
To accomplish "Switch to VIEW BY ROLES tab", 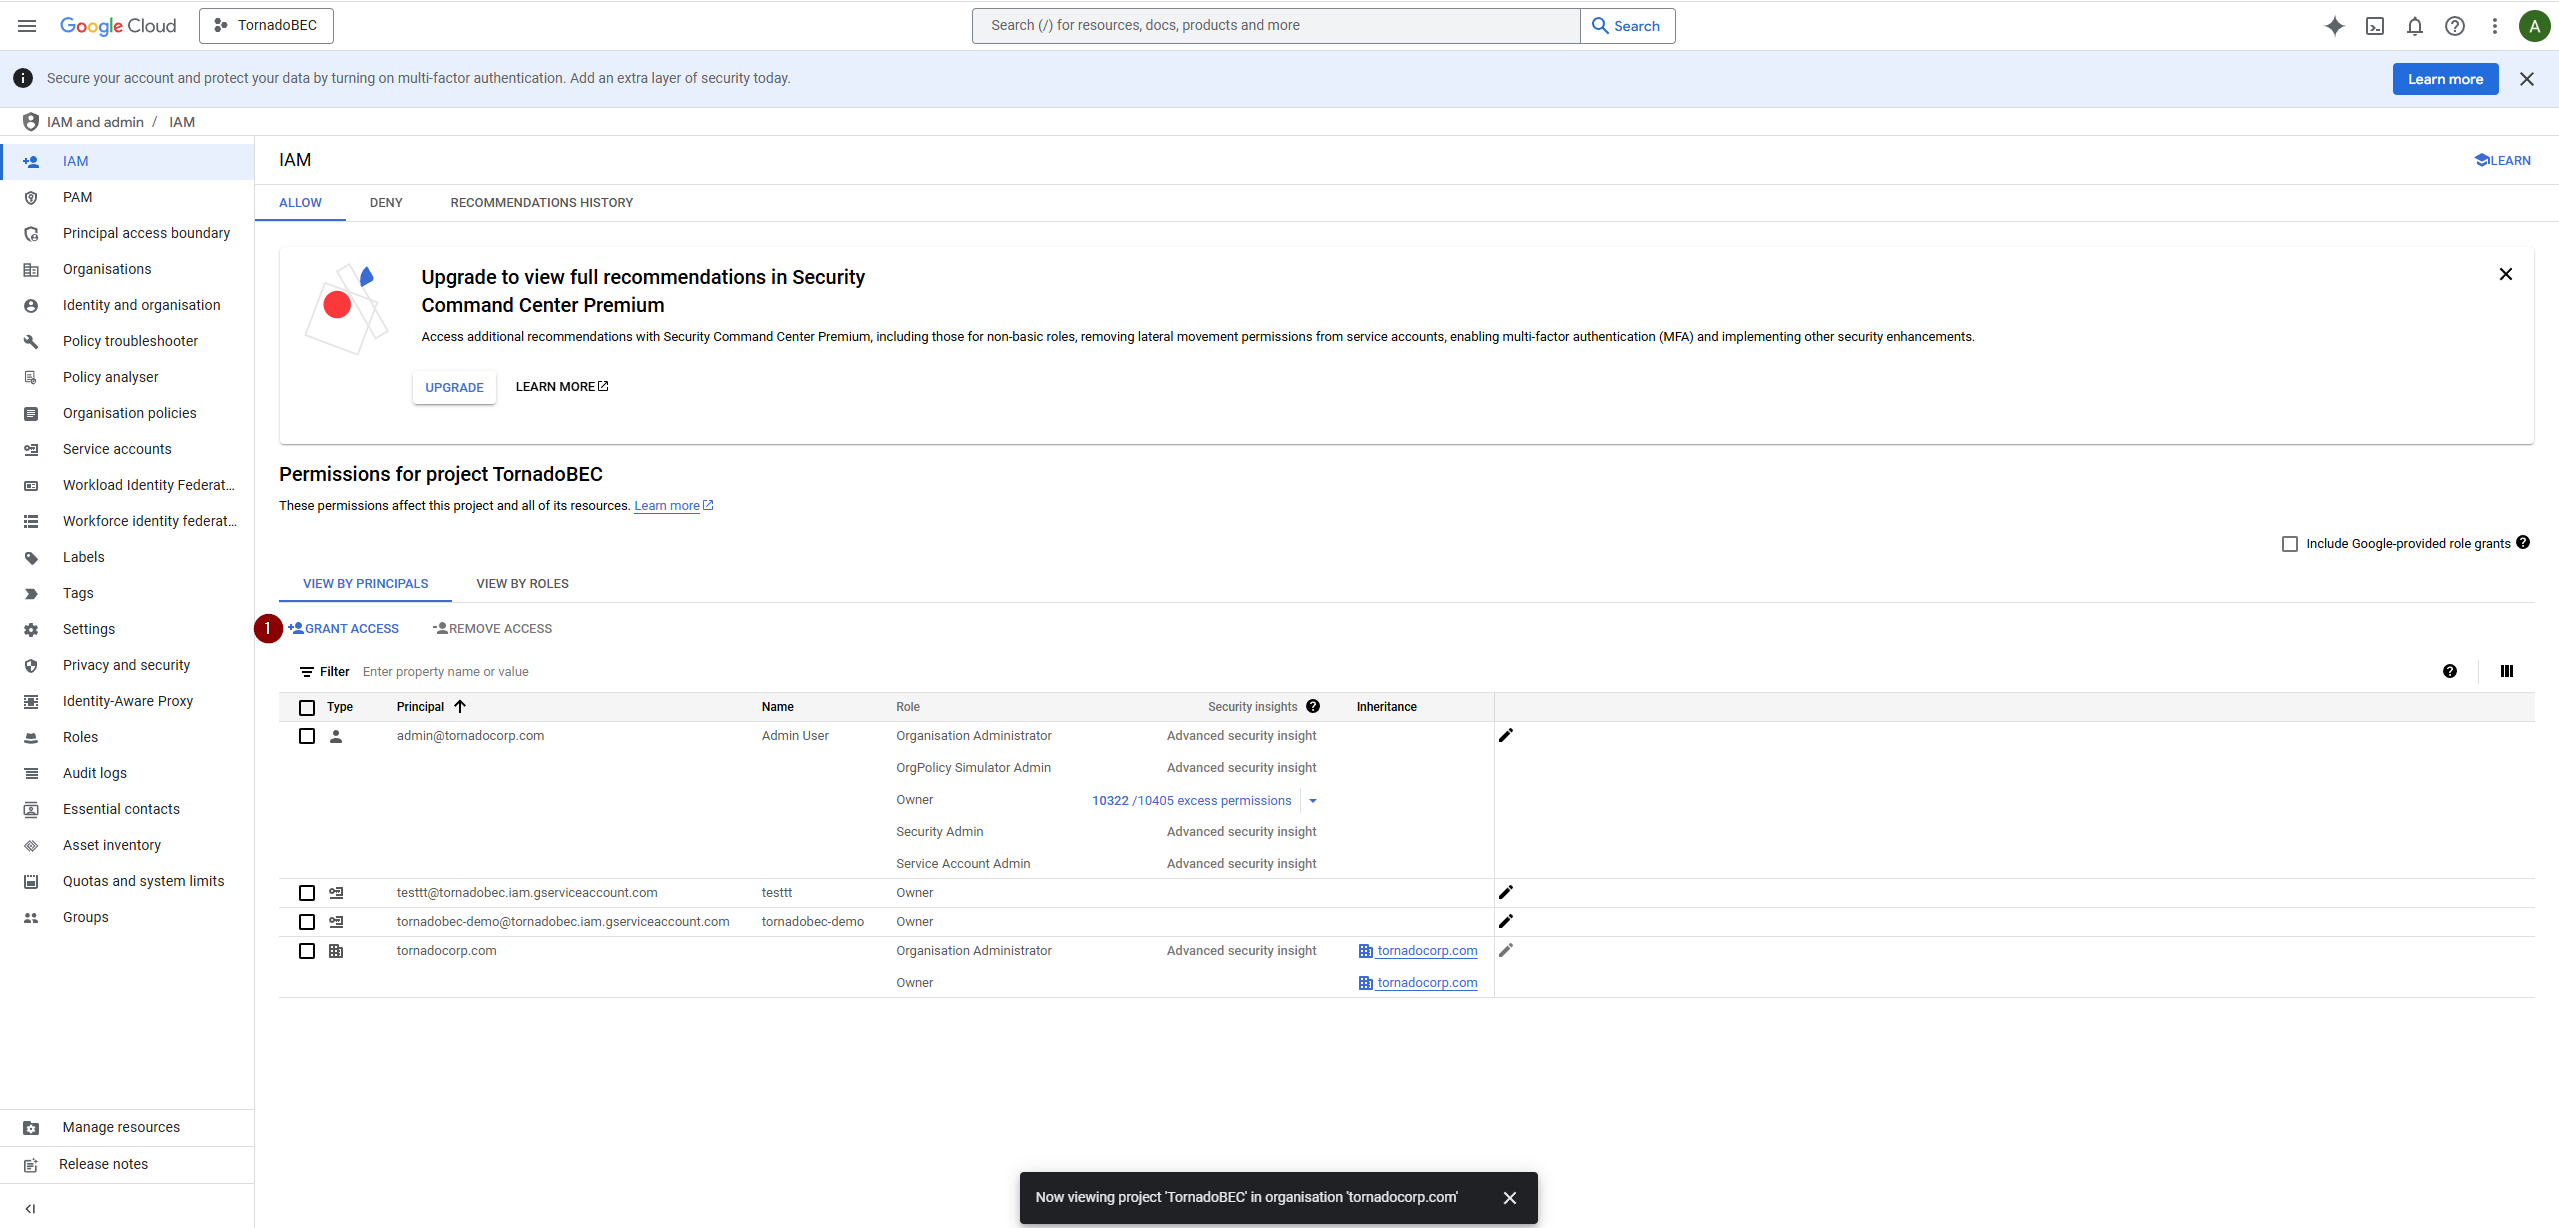I will pos(522,584).
